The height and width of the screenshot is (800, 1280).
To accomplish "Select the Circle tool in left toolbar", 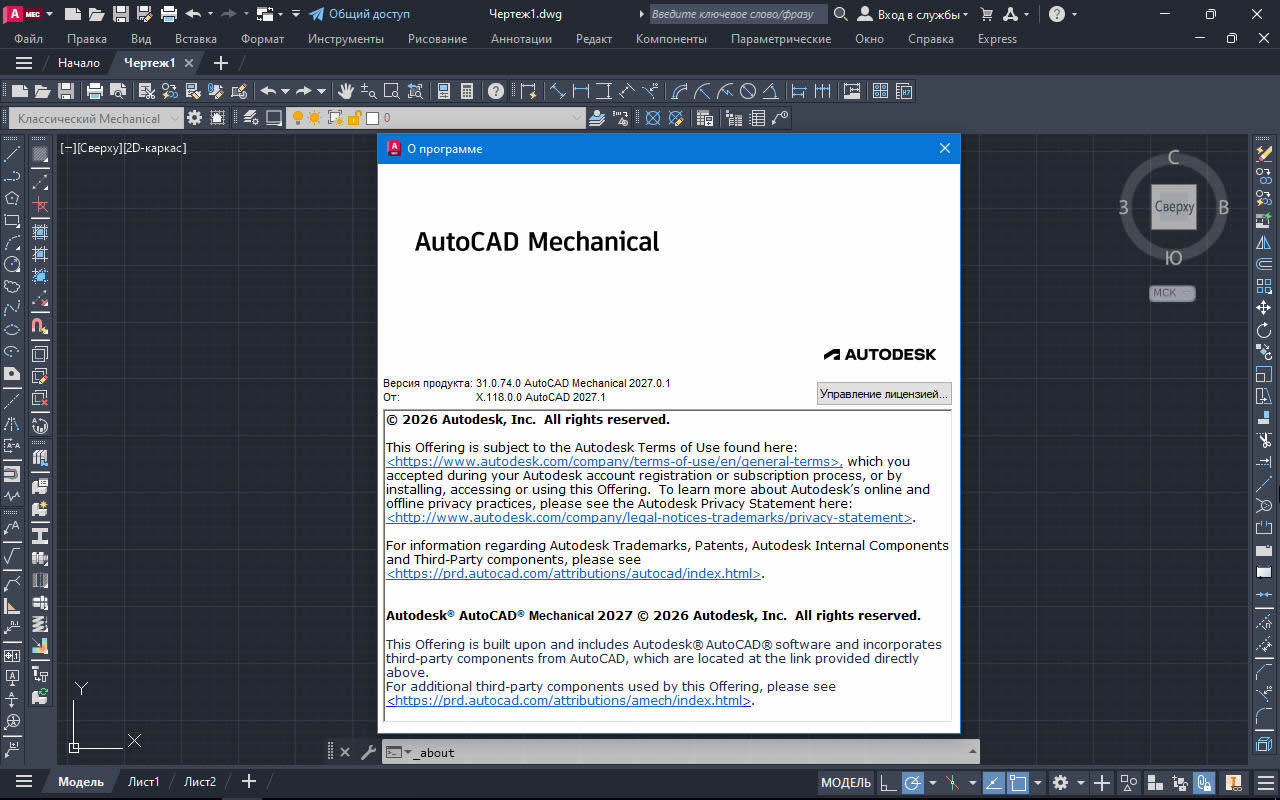I will point(12,264).
